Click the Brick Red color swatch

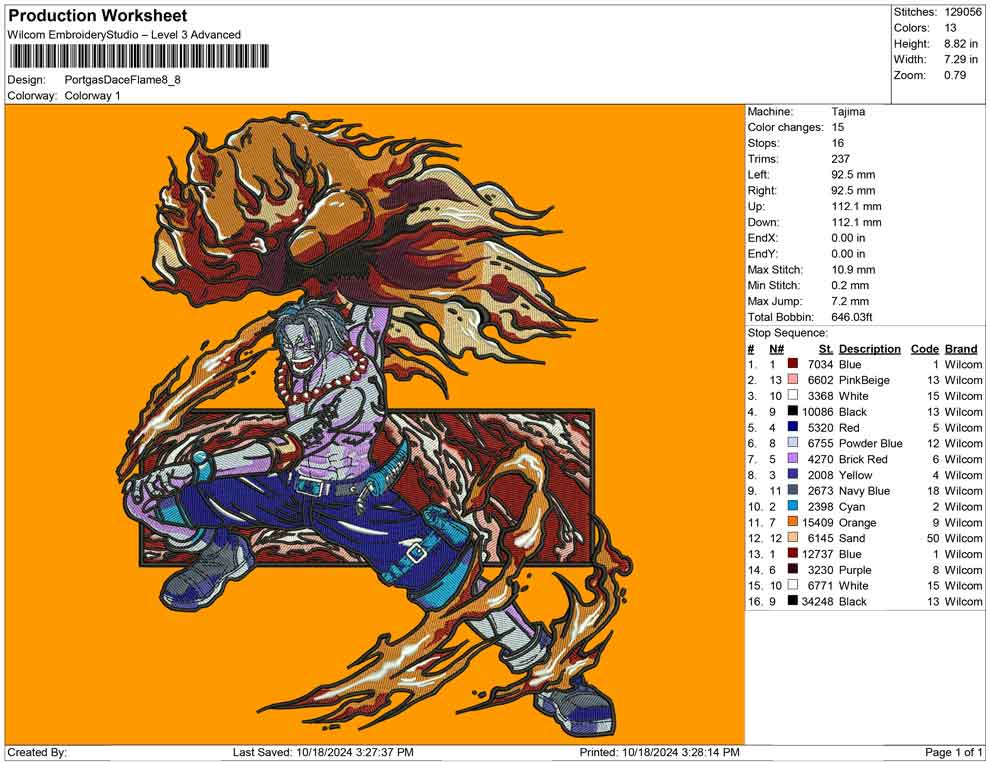pos(792,458)
